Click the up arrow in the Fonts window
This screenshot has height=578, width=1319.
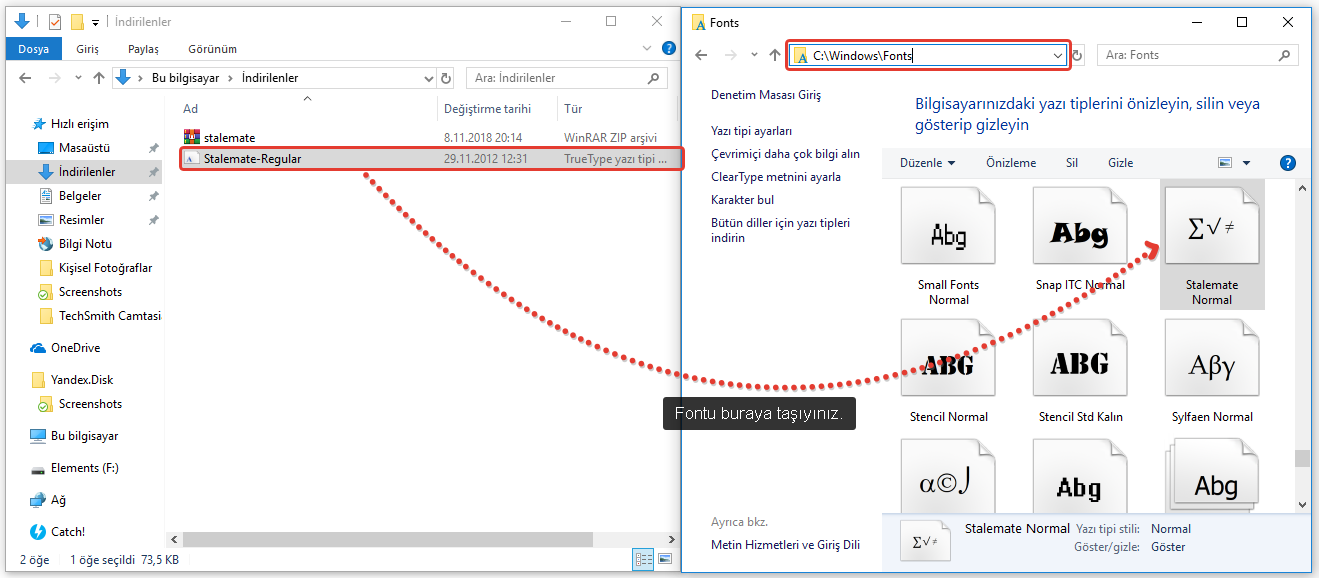(x=775, y=56)
